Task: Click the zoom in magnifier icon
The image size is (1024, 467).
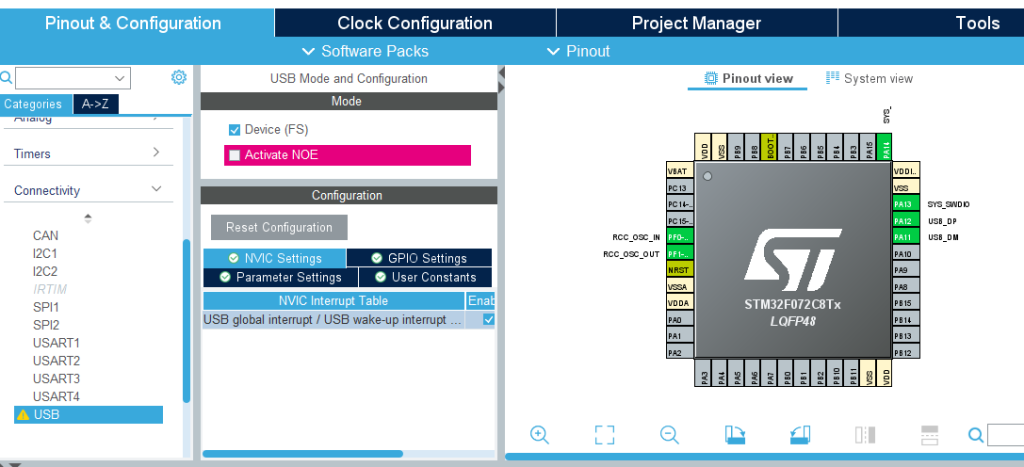Action: (539, 434)
